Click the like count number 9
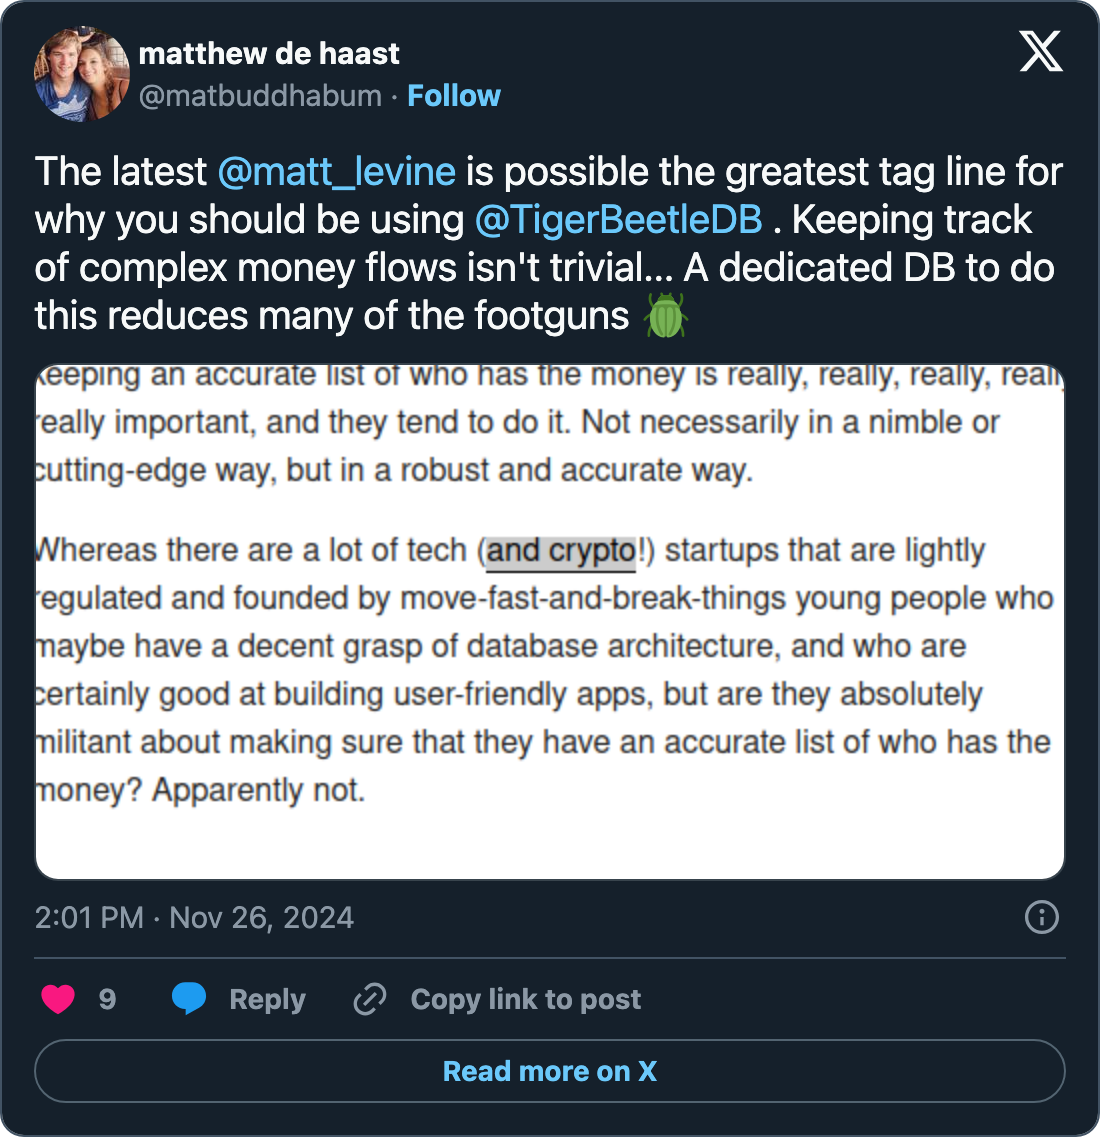 (x=107, y=999)
